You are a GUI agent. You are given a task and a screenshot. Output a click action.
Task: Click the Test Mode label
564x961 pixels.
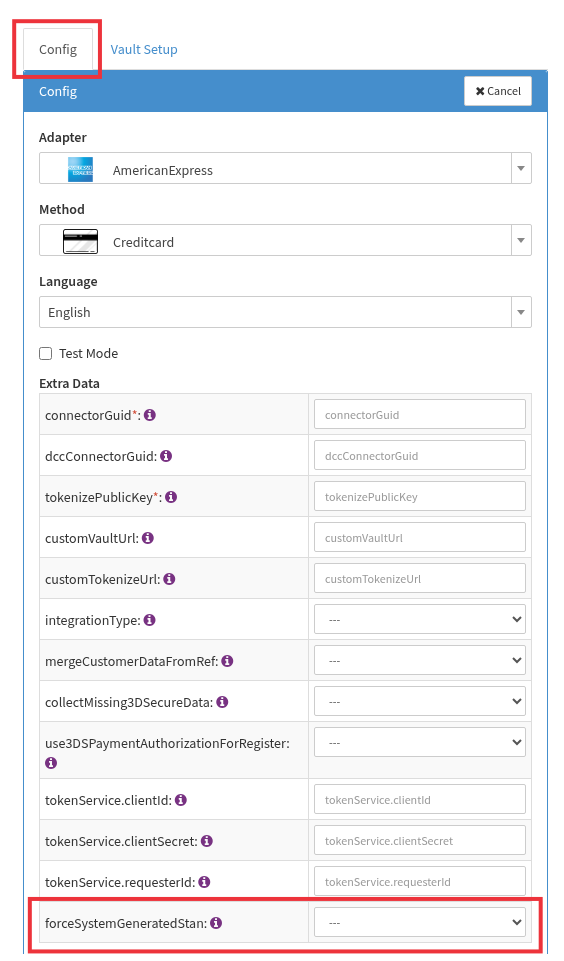(88, 354)
